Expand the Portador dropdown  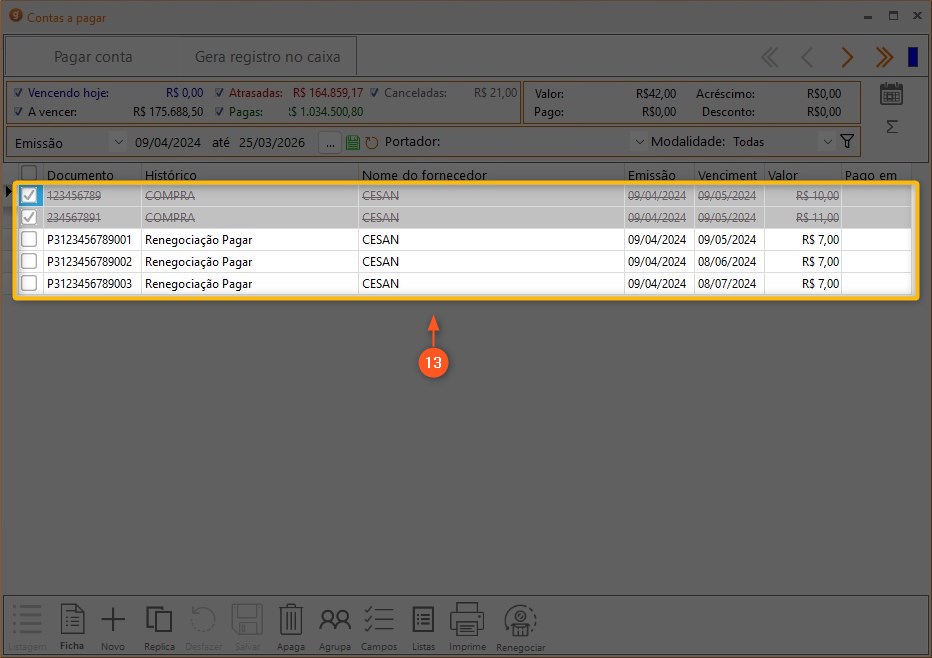(x=639, y=142)
